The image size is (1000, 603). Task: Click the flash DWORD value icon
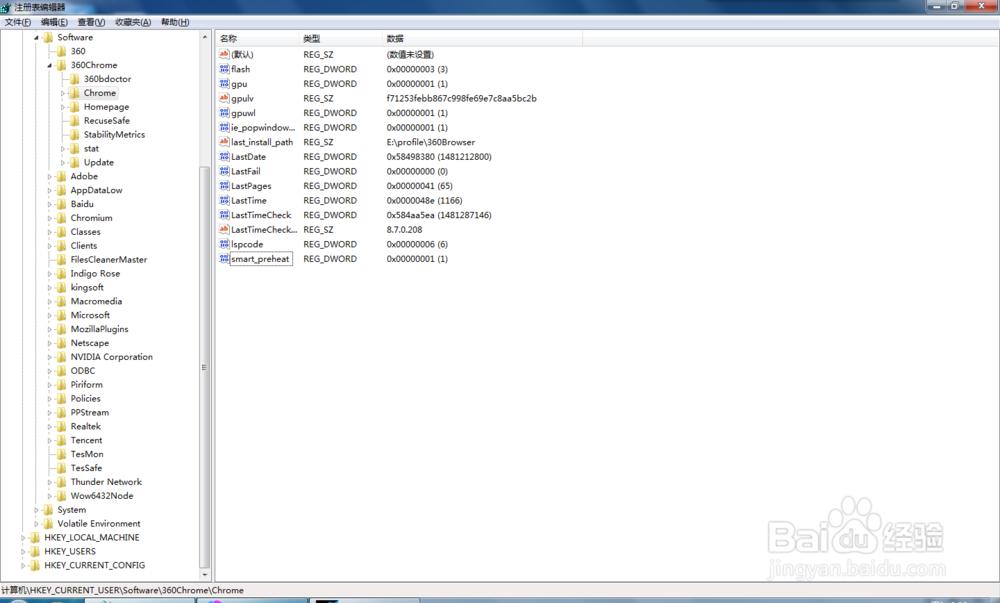point(224,69)
